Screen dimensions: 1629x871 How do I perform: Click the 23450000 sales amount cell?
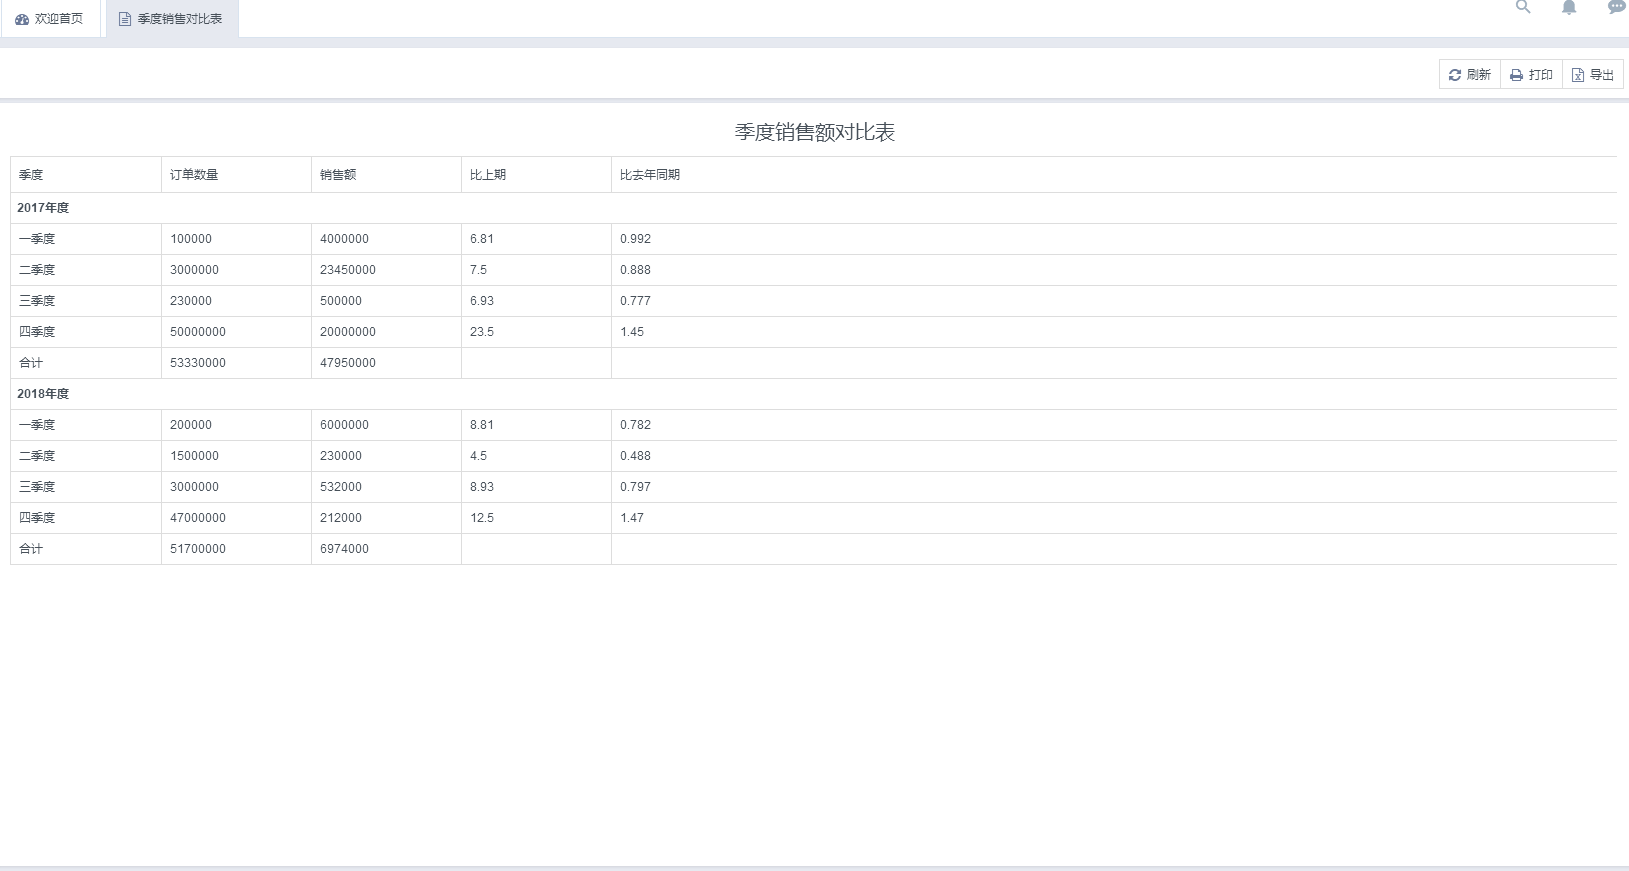coord(348,270)
